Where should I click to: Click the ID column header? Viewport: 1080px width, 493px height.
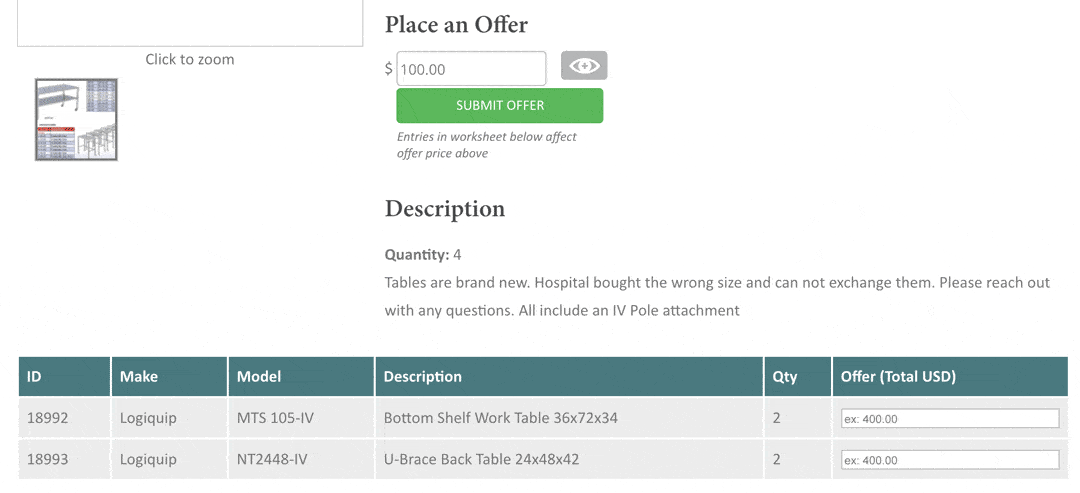tap(35, 377)
